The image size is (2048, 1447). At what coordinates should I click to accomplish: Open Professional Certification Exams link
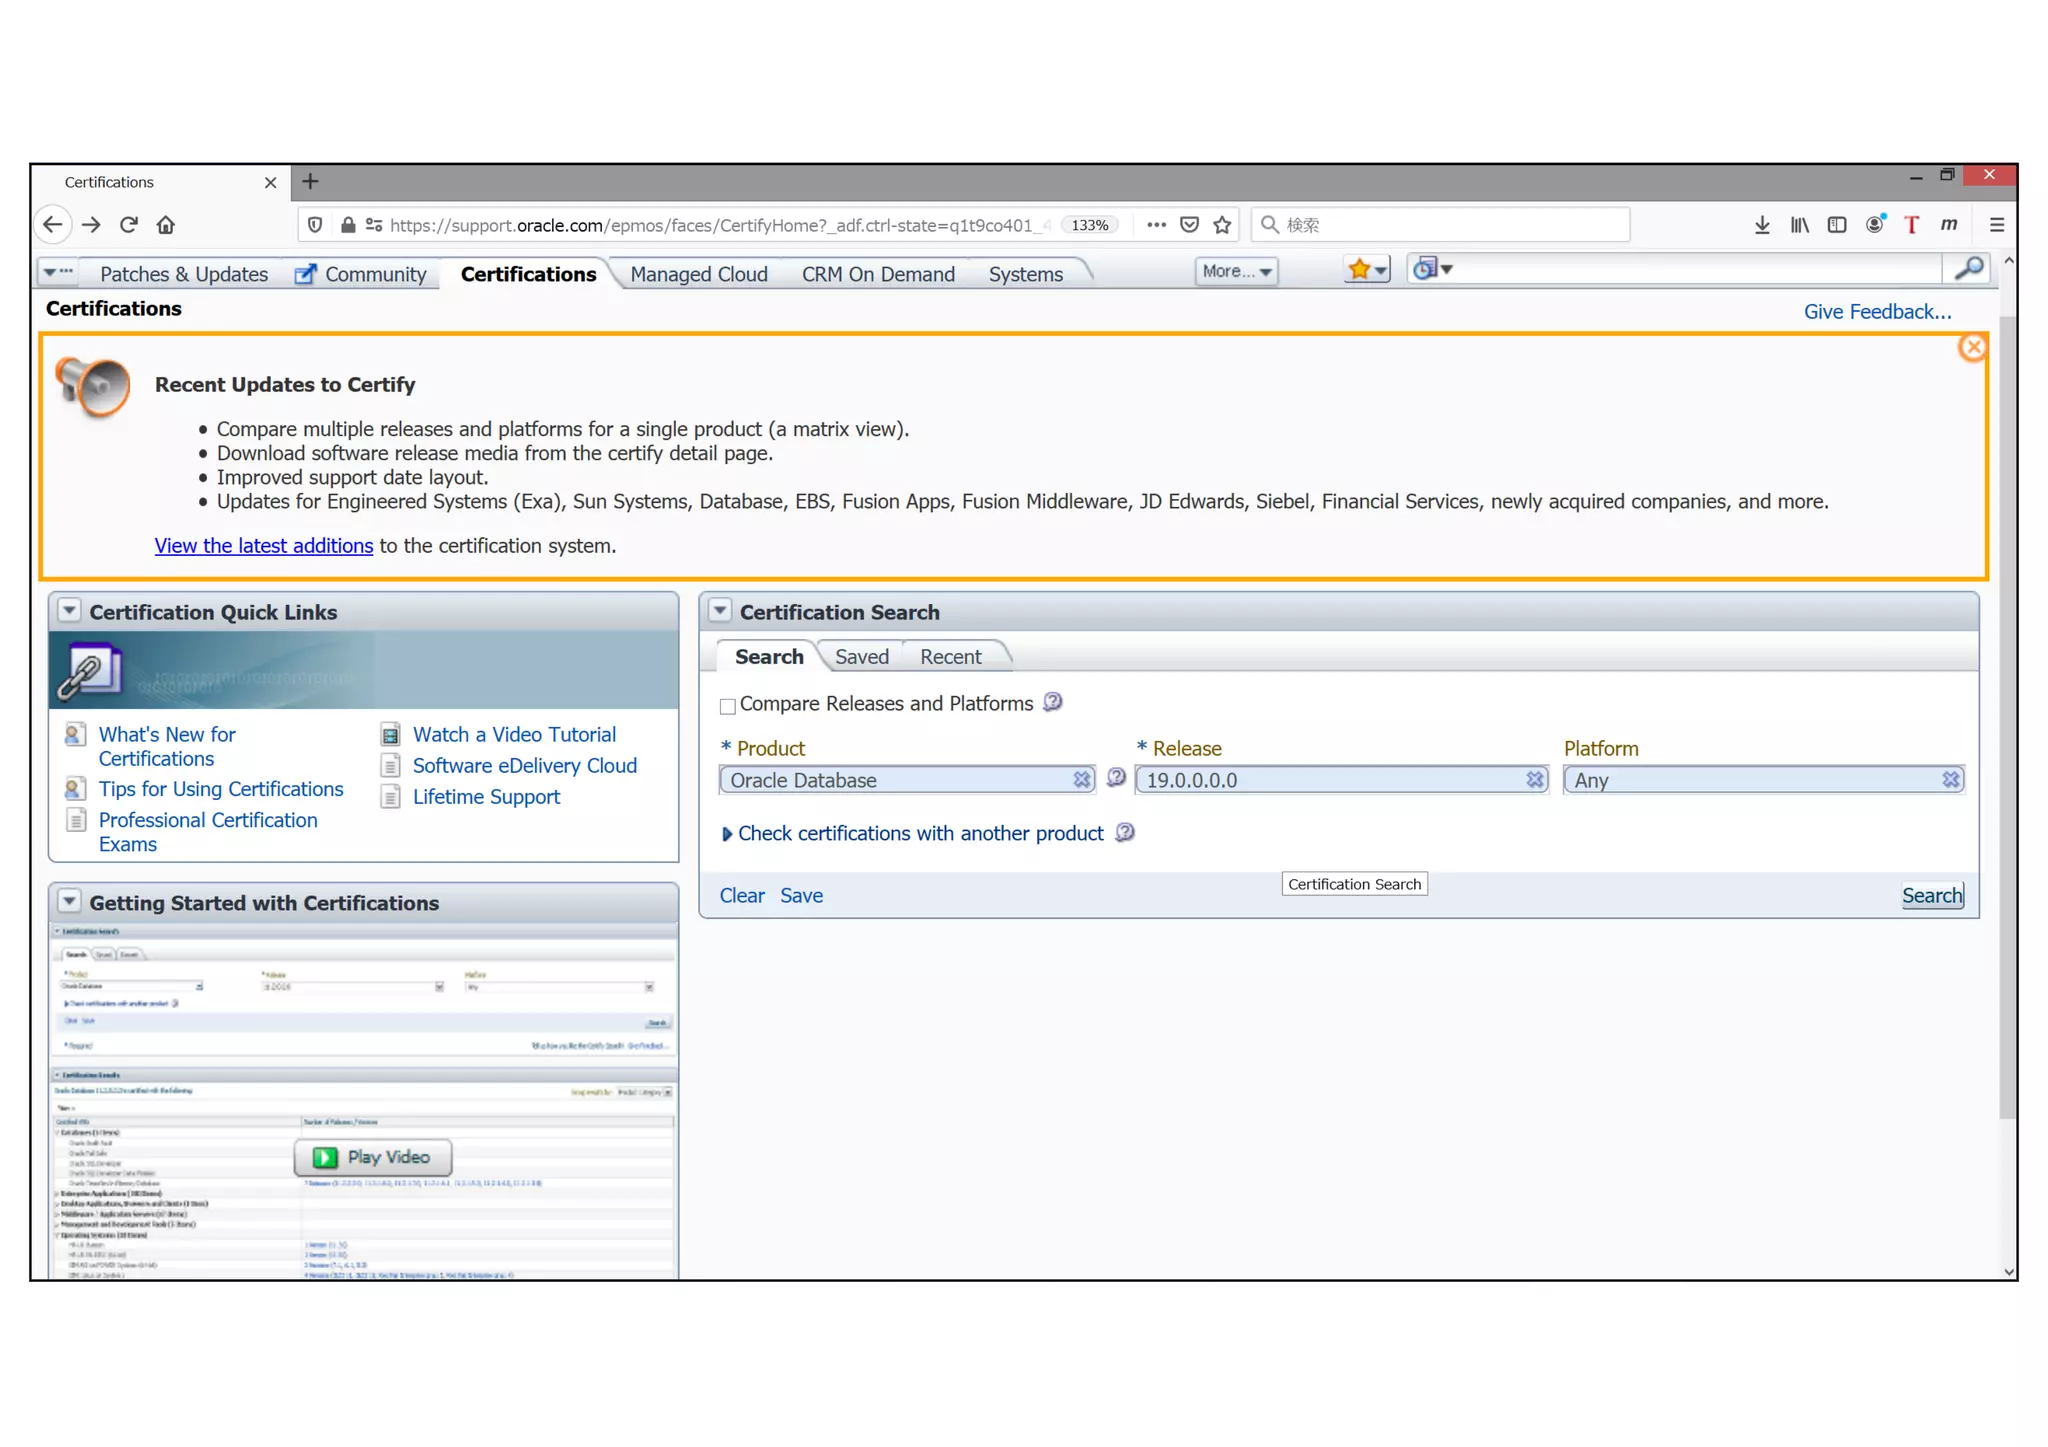point(208,832)
